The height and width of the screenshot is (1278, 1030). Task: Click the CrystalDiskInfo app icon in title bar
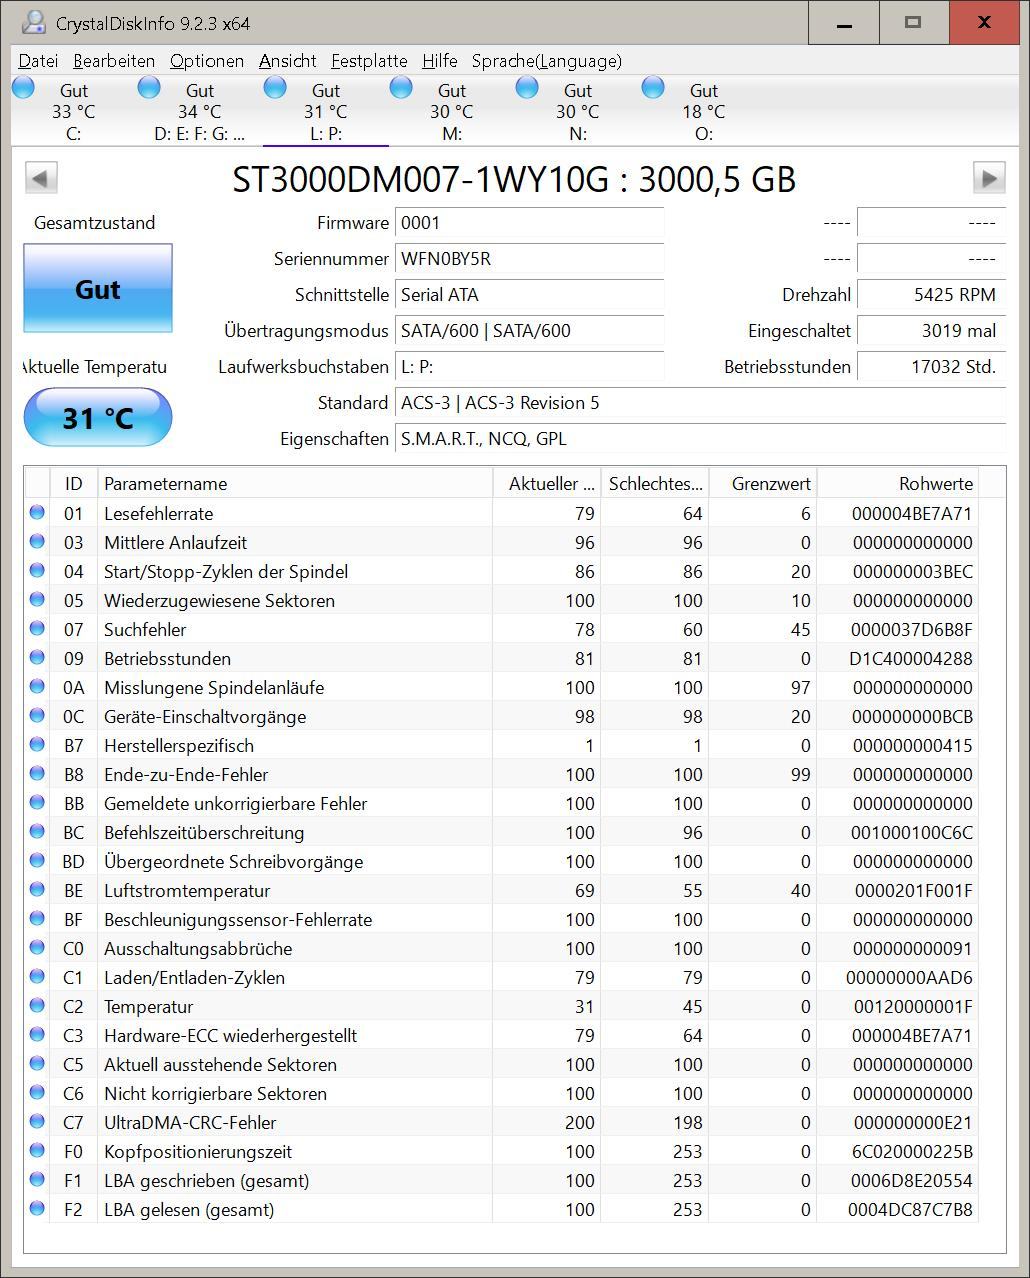click(x=33, y=22)
